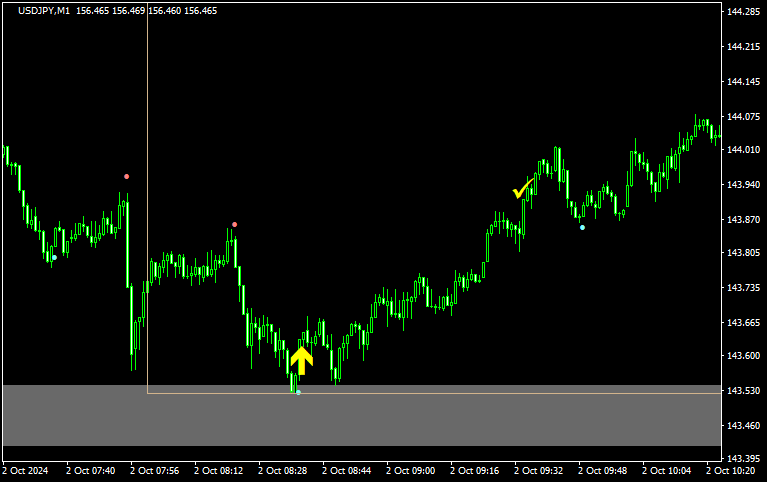Click the 144.285 price scale label

tap(743, 12)
